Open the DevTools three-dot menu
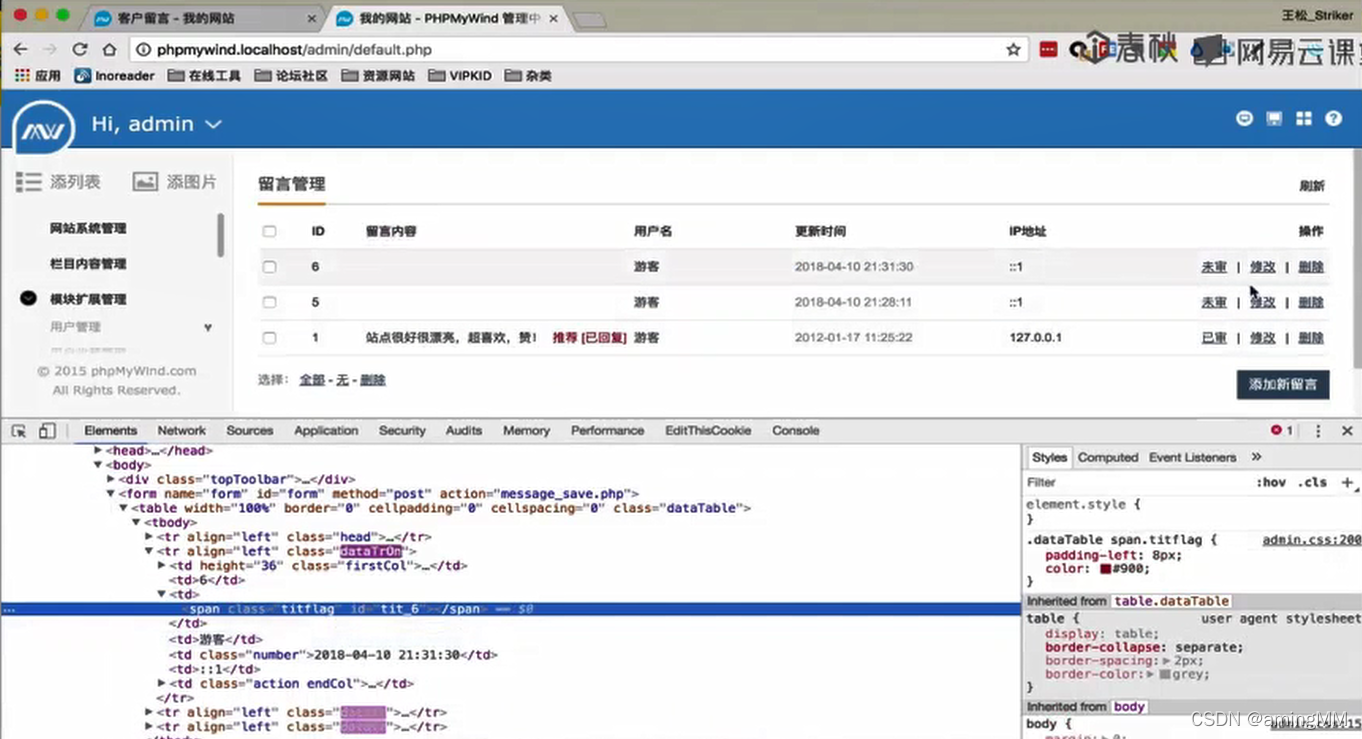The width and height of the screenshot is (1362, 739). pos(1318,431)
